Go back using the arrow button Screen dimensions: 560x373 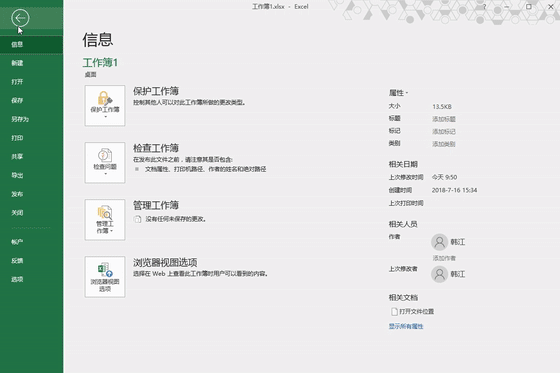pyautogui.click(x=20, y=18)
